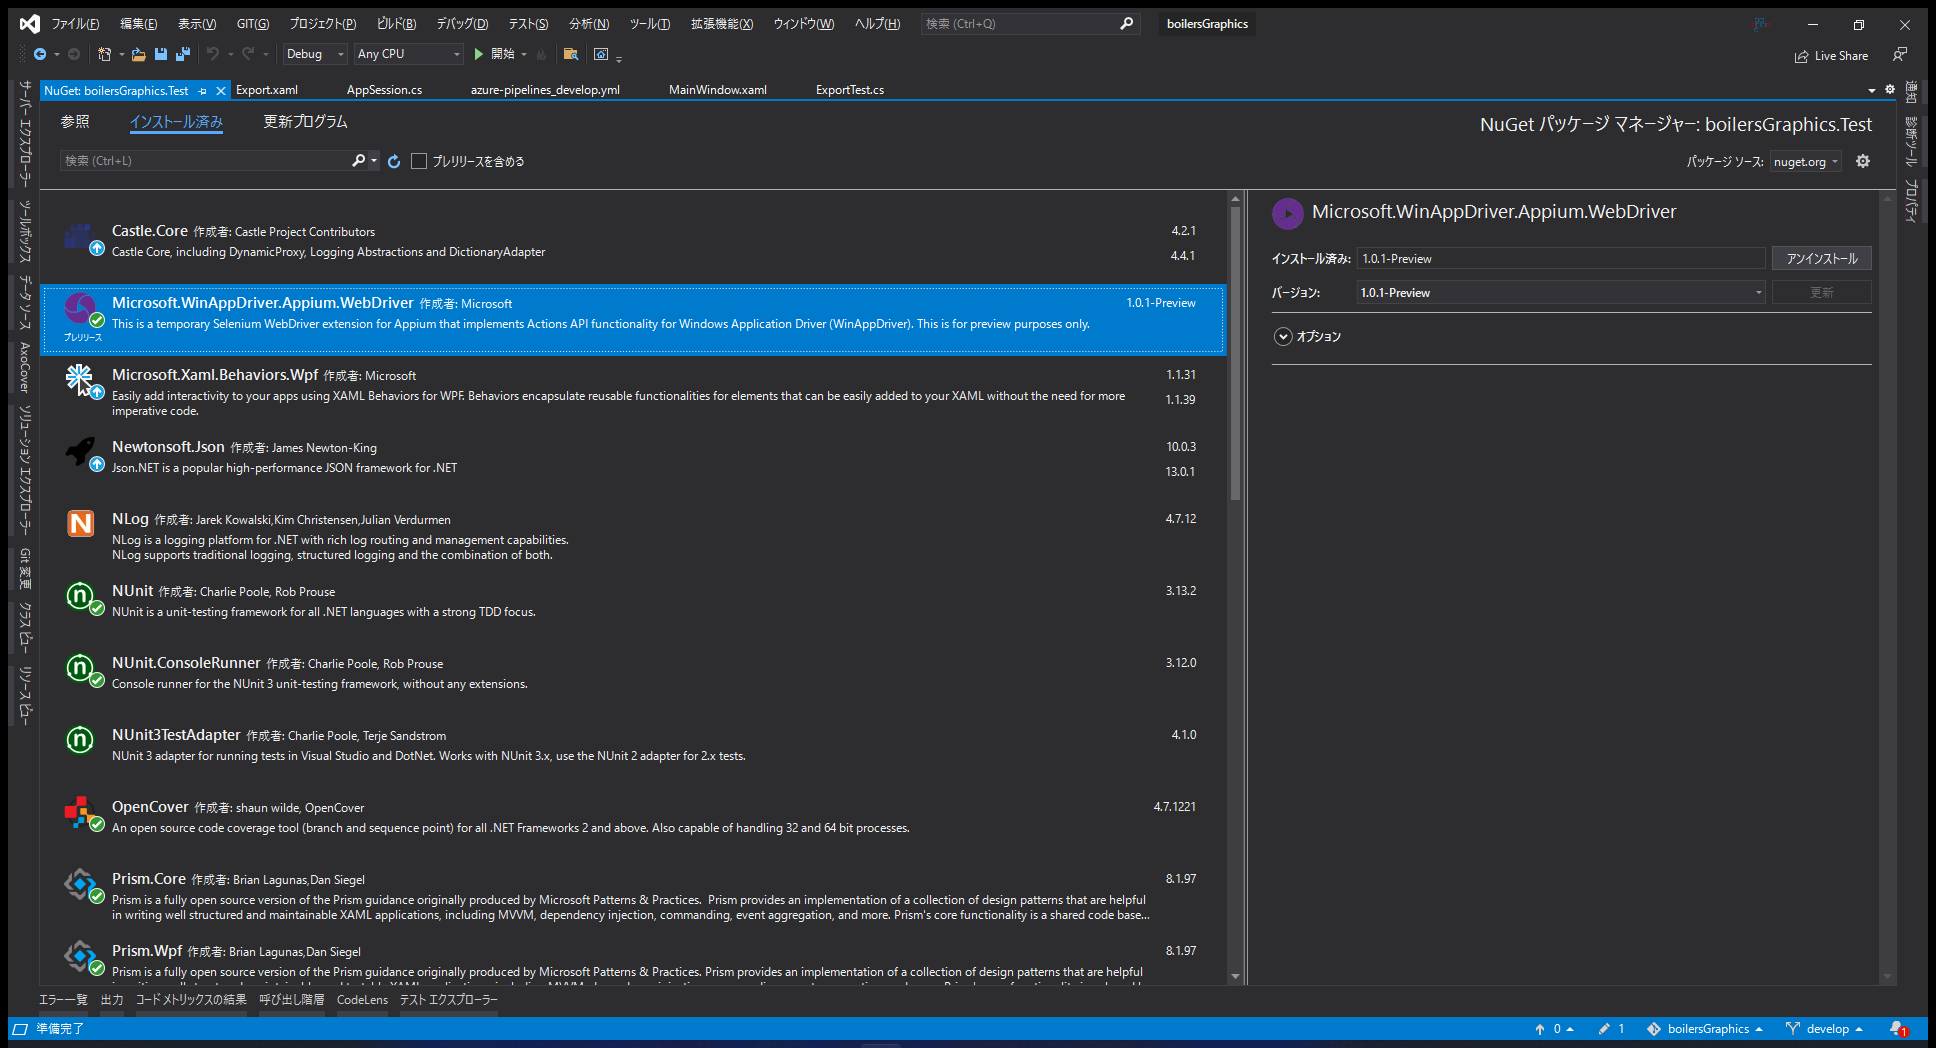The image size is (1936, 1048).
Task: Click the Visual Studio quick launch search box
Action: pos(1029,24)
